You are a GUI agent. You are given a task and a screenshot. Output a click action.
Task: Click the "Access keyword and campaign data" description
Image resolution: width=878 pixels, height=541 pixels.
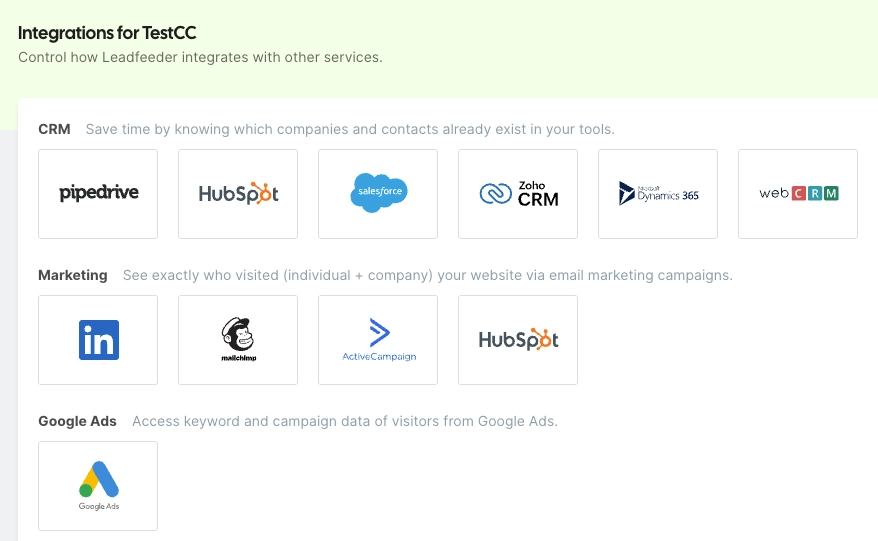tap(345, 421)
